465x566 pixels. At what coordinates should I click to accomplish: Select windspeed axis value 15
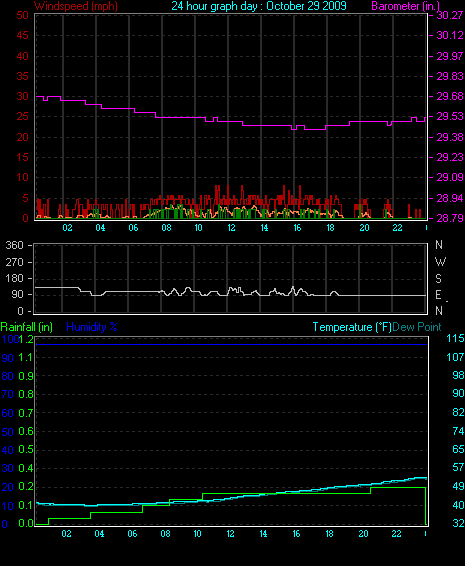pyautogui.click(x=22, y=157)
